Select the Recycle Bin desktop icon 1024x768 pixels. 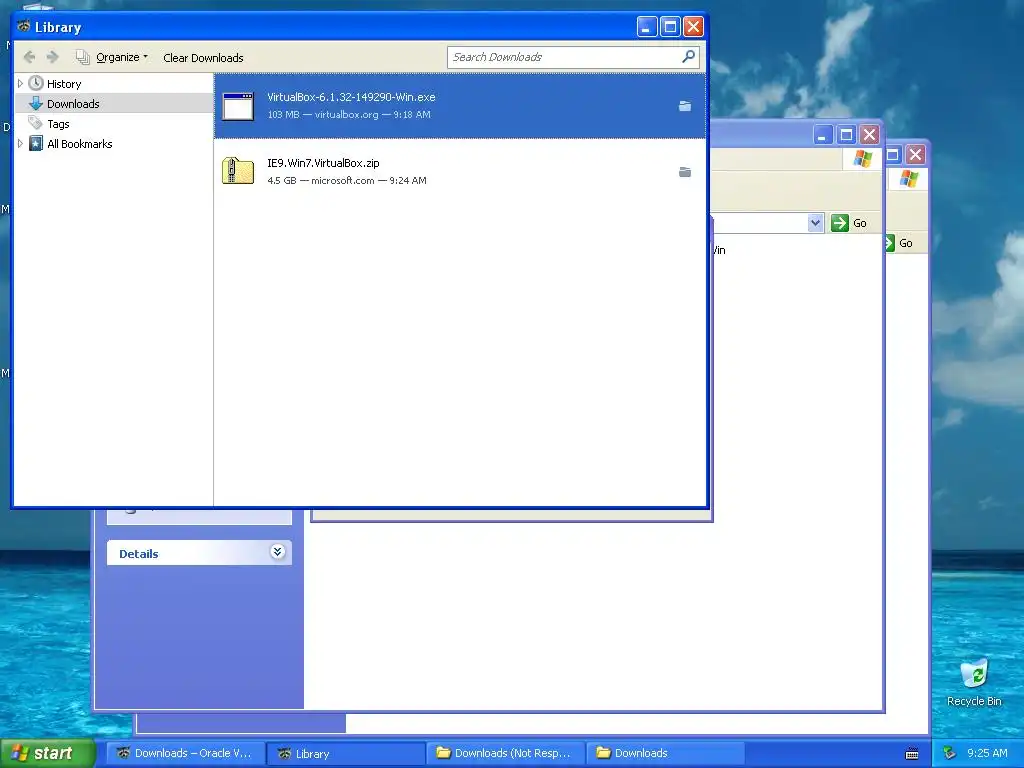[974, 682]
